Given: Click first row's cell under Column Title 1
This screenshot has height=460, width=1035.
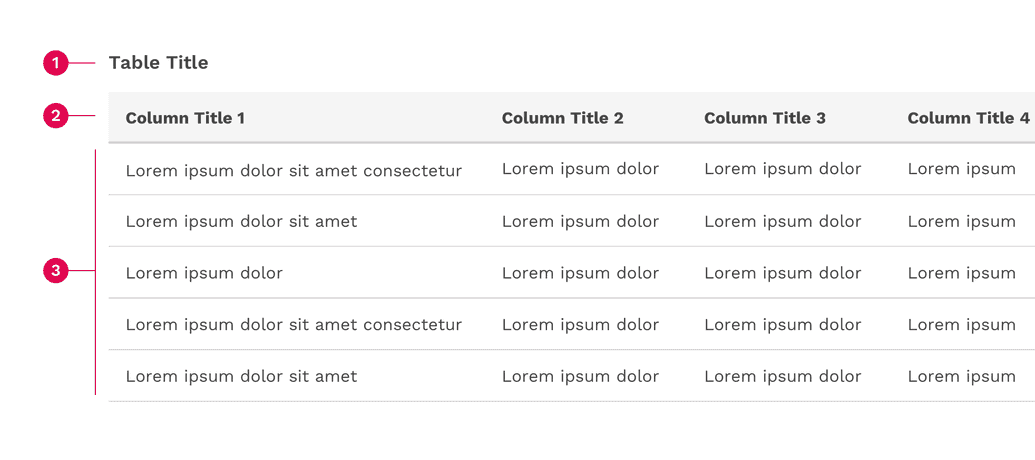Looking at the screenshot, I should [x=293, y=171].
